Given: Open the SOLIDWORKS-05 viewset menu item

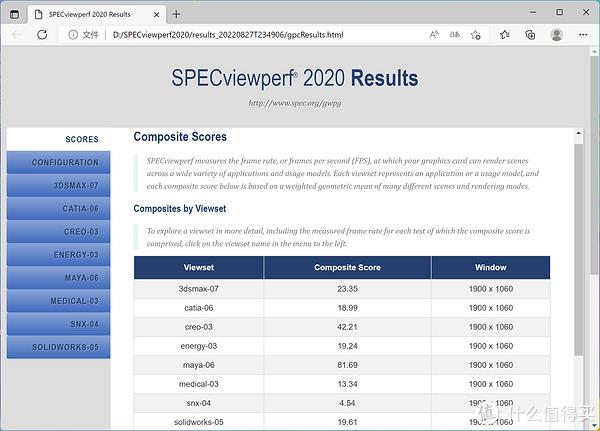Looking at the screenshot, I should pyautogui.click(x=59, y=347).
